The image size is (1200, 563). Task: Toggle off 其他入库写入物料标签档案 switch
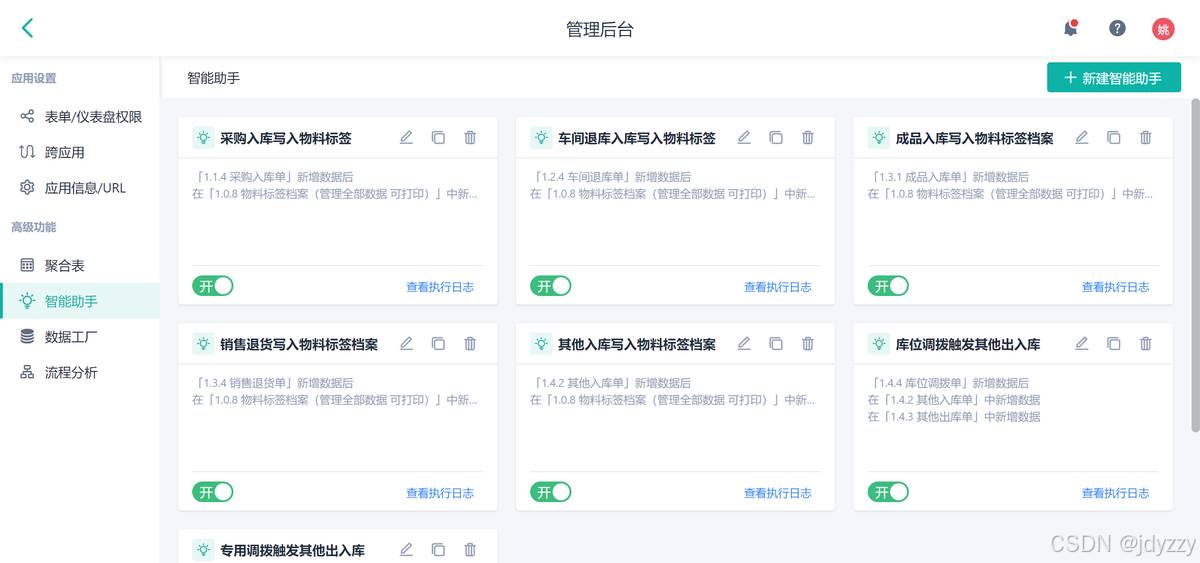coord(551,492)
